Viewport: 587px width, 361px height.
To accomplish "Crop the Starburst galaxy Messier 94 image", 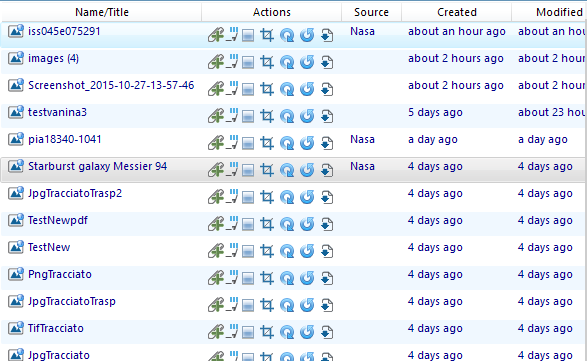I will (x=267, y=170).
